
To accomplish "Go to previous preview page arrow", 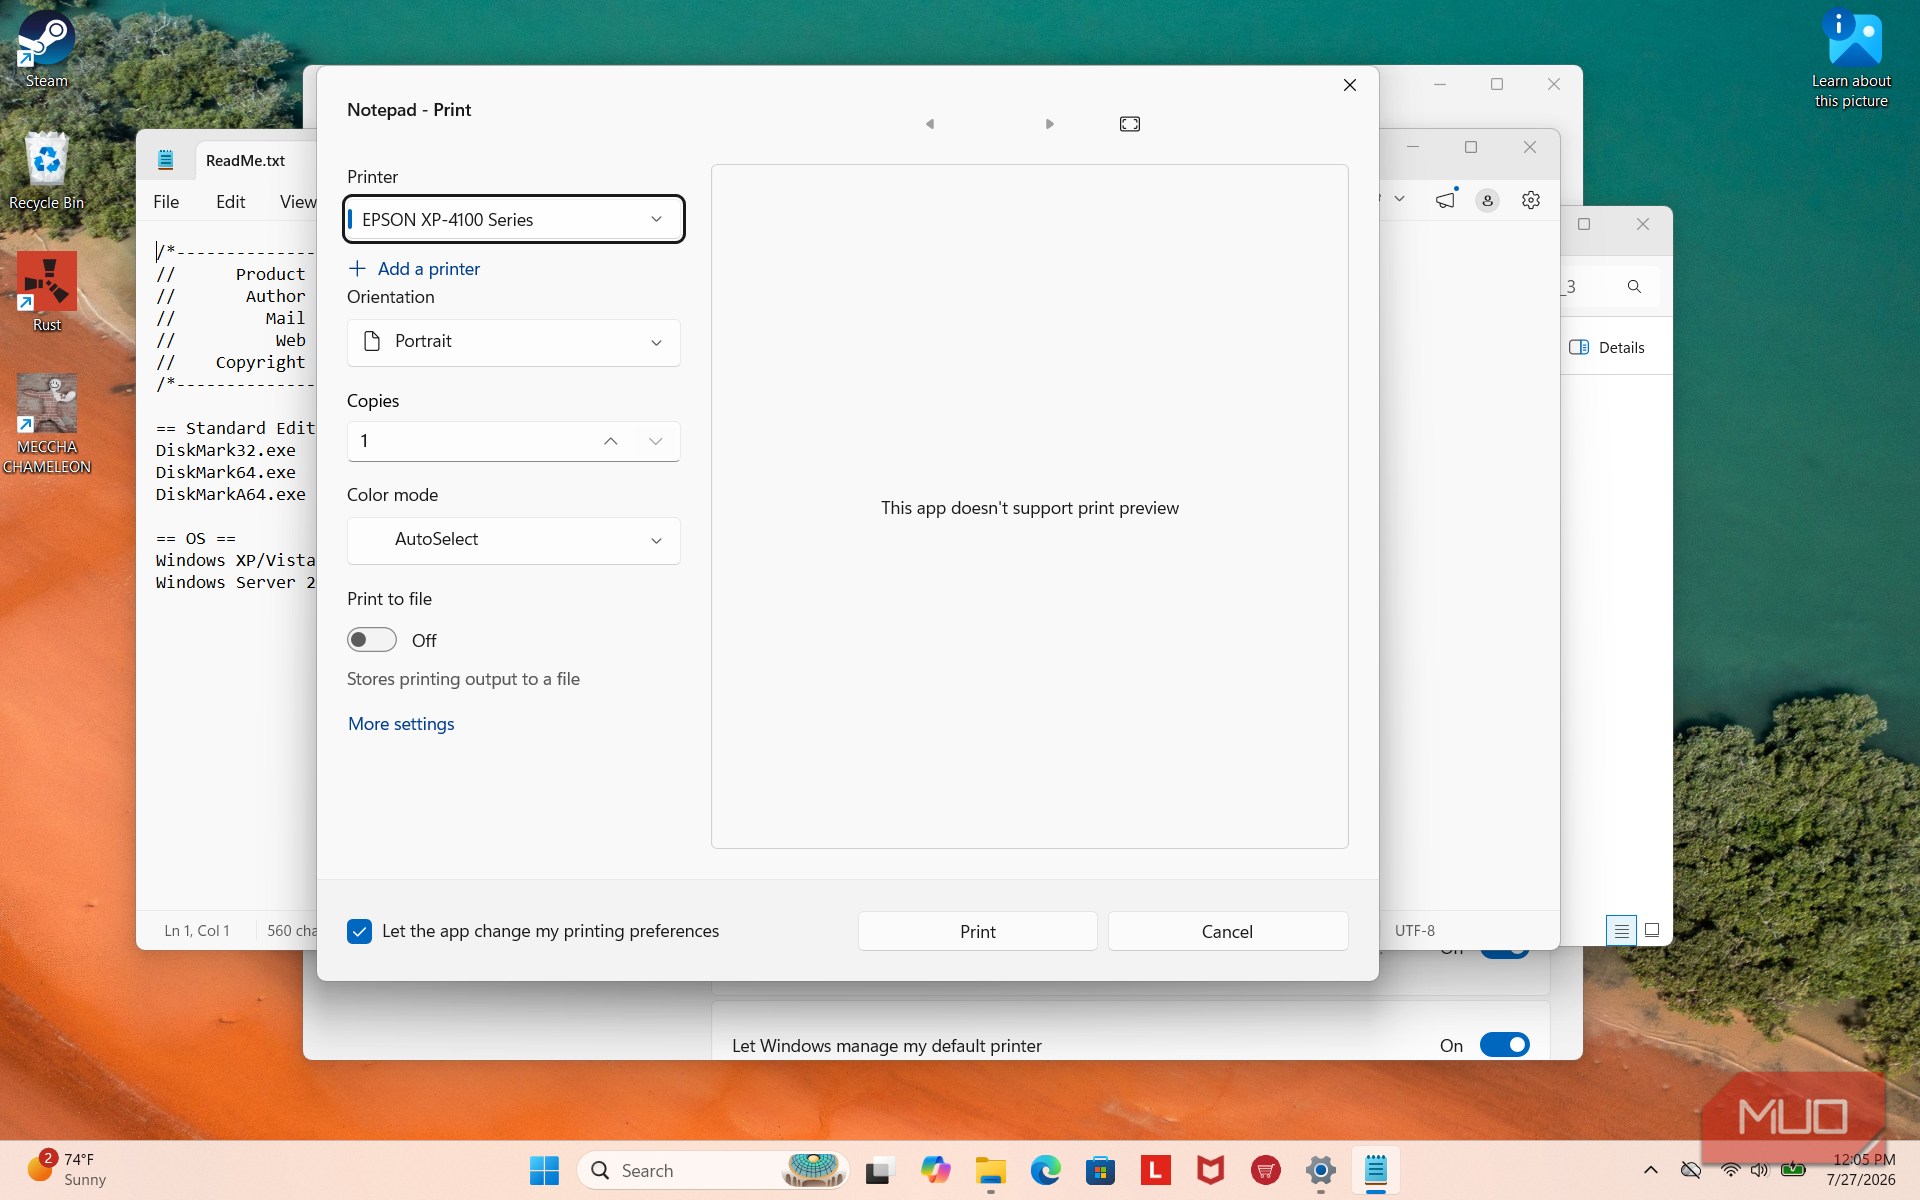I will [x=930, y=124].
